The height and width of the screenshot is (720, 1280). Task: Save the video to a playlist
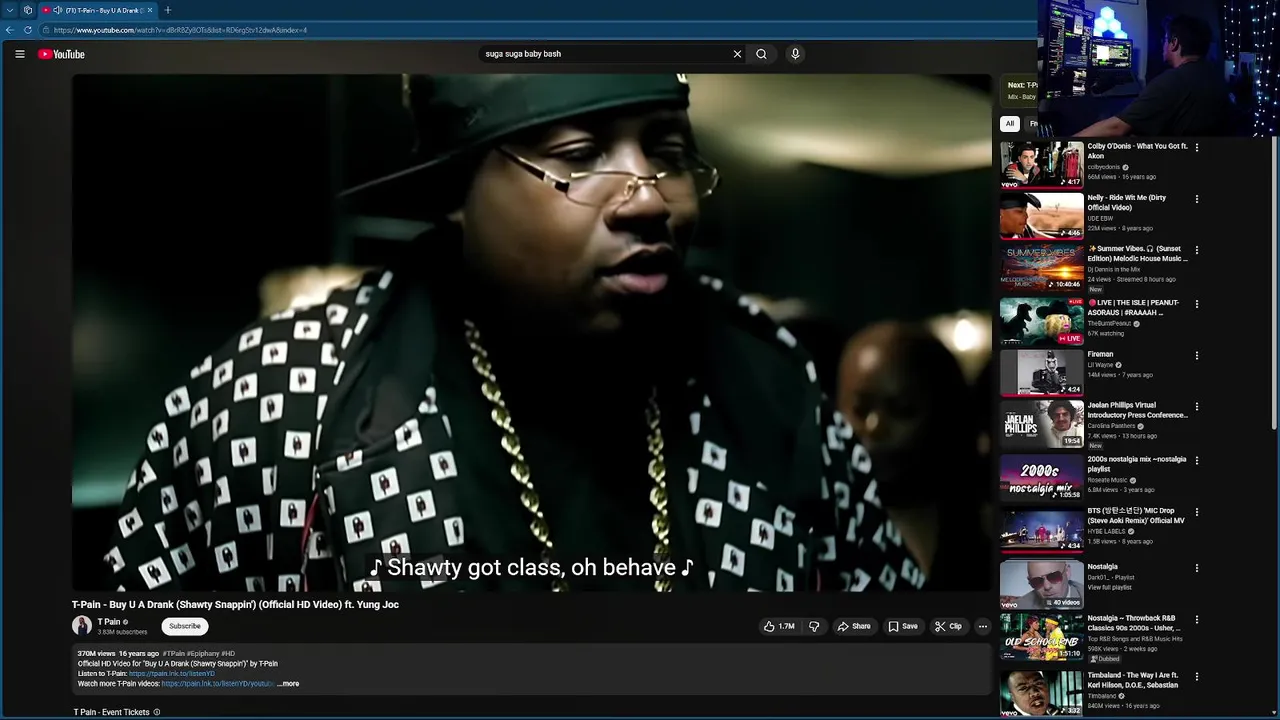(903, 626)
